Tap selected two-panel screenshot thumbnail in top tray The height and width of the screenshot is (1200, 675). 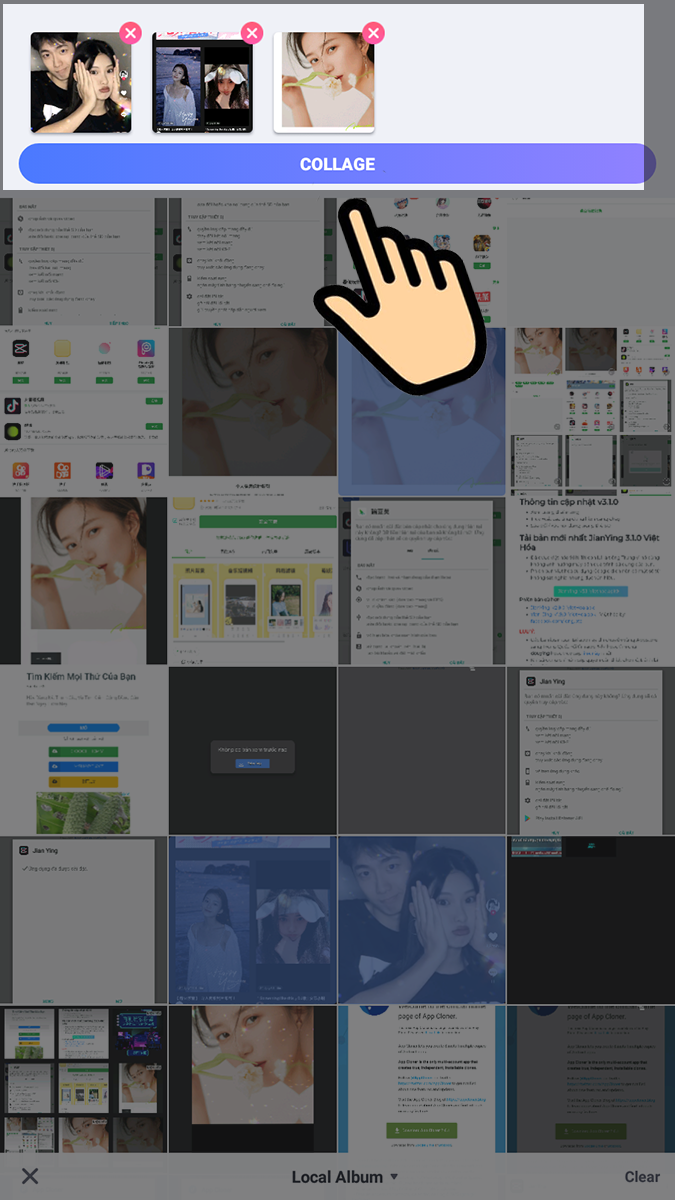pos(202,82)
